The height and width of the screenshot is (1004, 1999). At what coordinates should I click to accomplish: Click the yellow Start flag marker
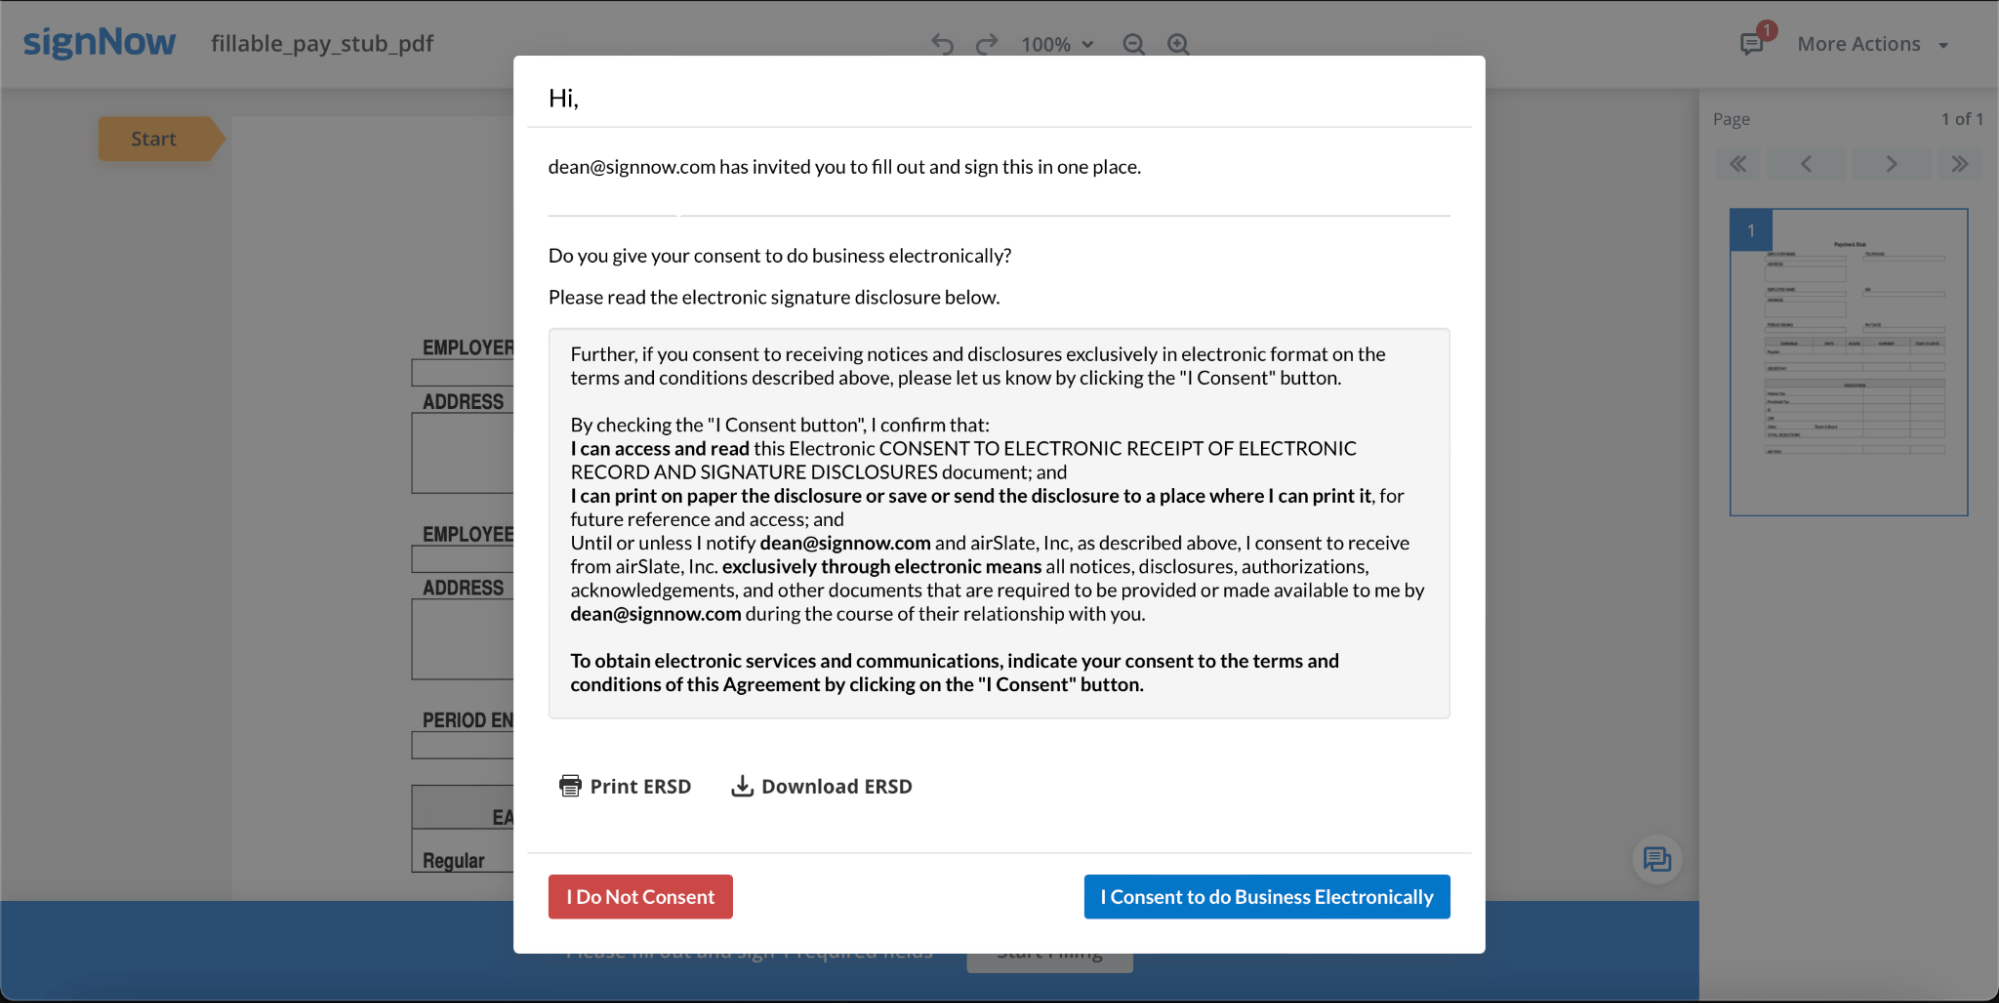coord(155,139)
